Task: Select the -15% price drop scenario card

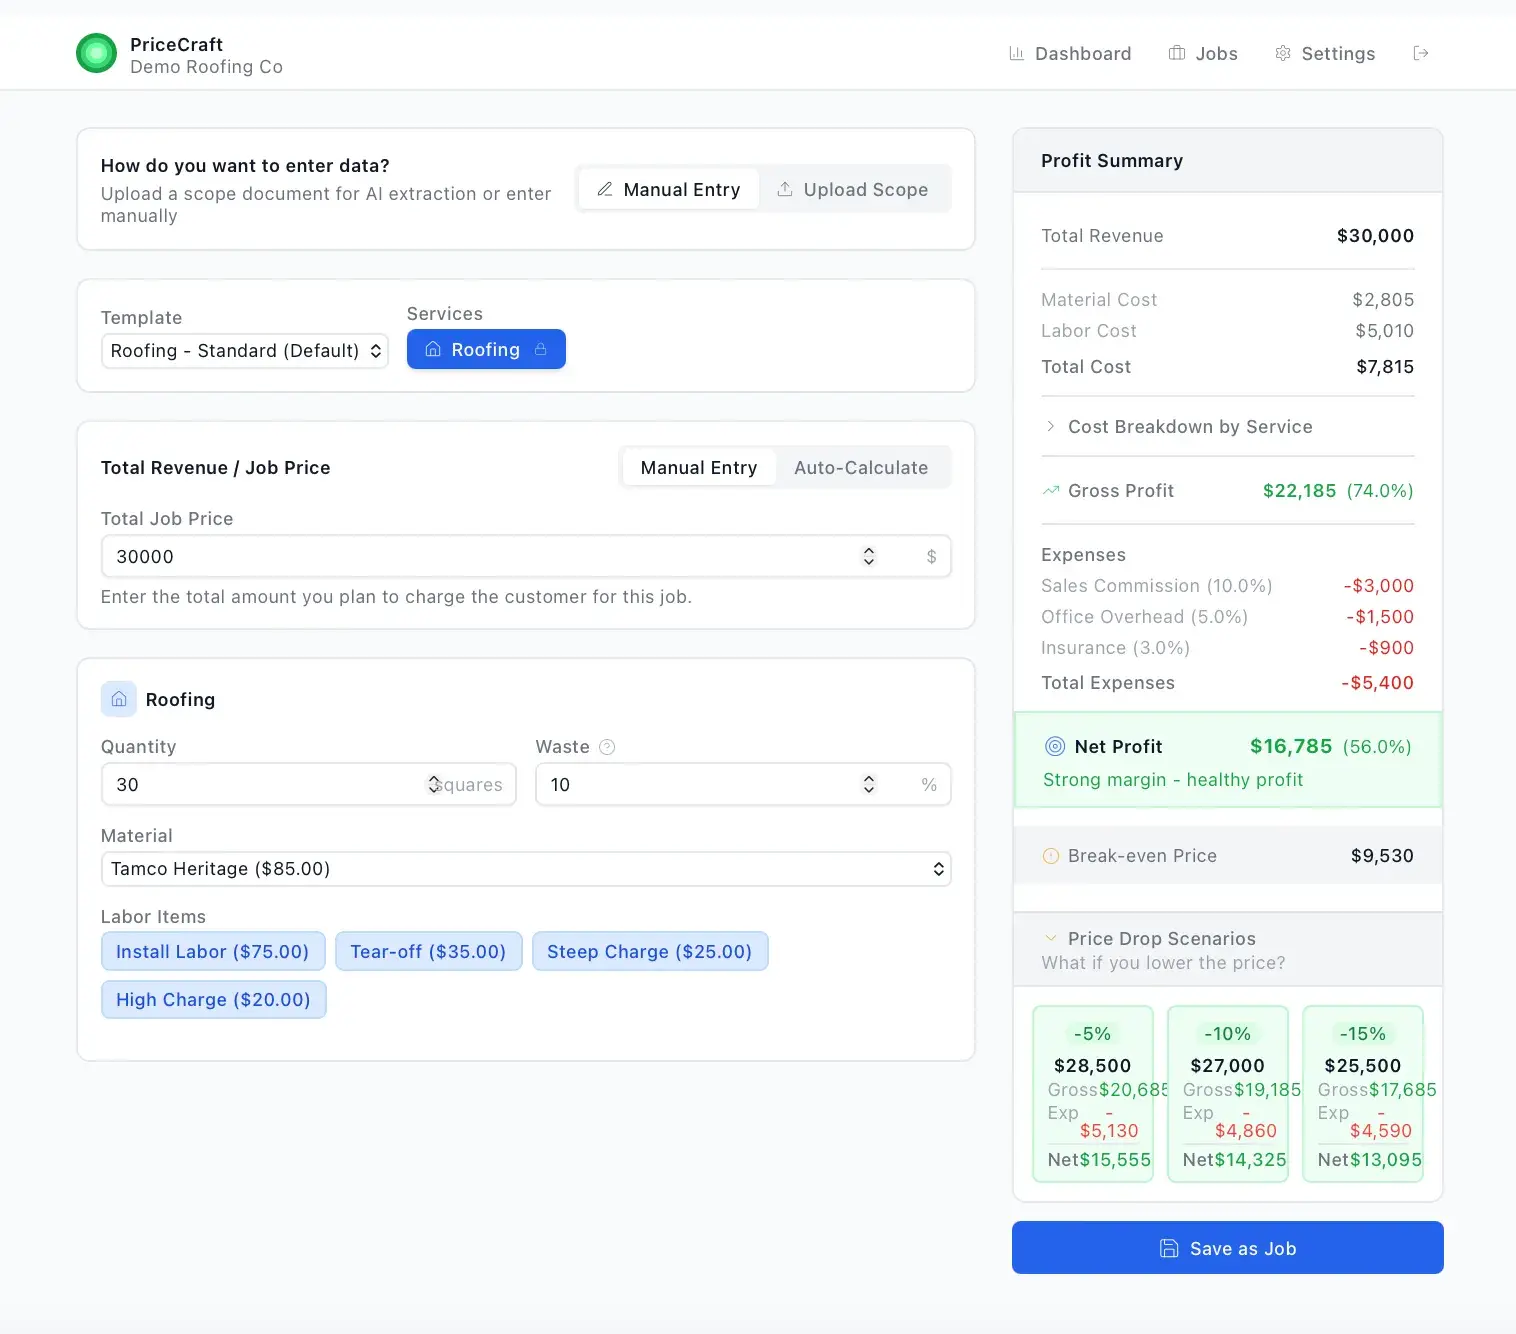Action: 1363,1094
